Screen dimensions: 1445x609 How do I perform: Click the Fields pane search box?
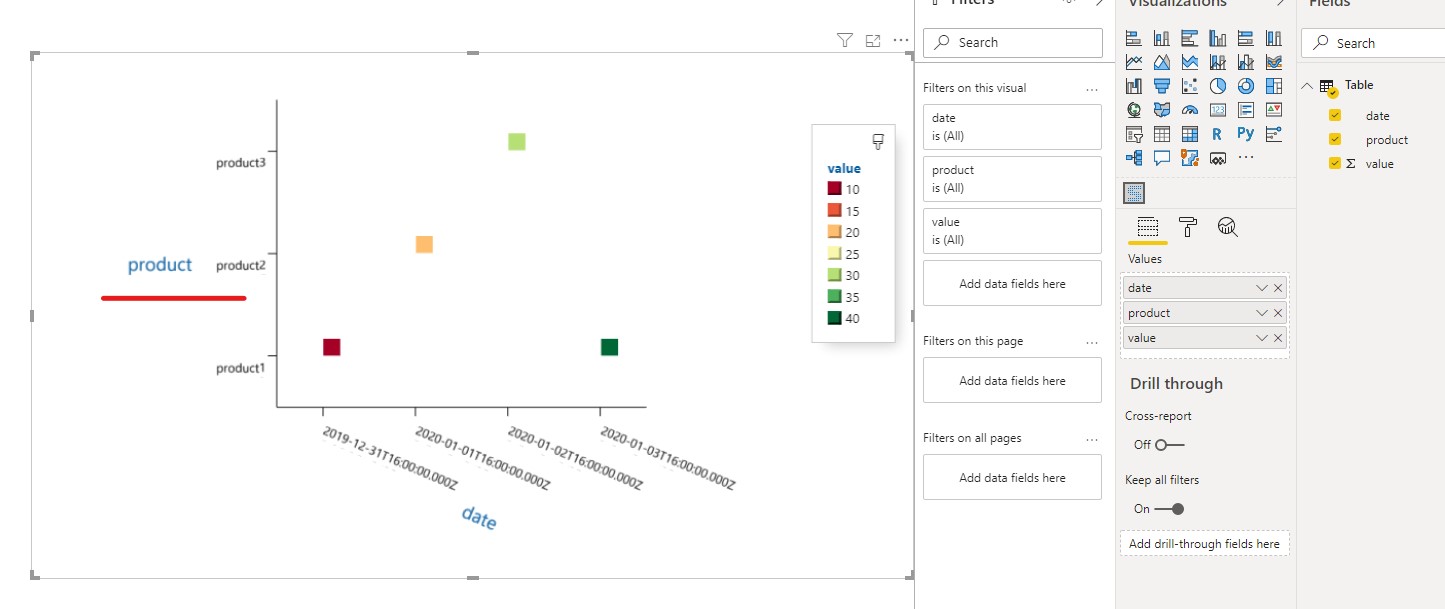1373,43
